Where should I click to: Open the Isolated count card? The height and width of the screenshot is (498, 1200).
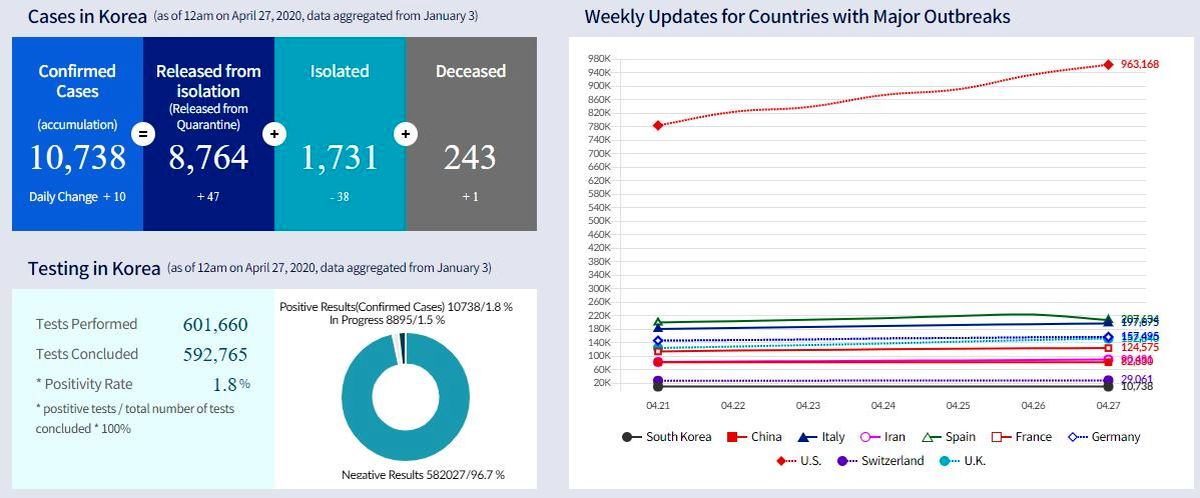(x=339, y=134)
